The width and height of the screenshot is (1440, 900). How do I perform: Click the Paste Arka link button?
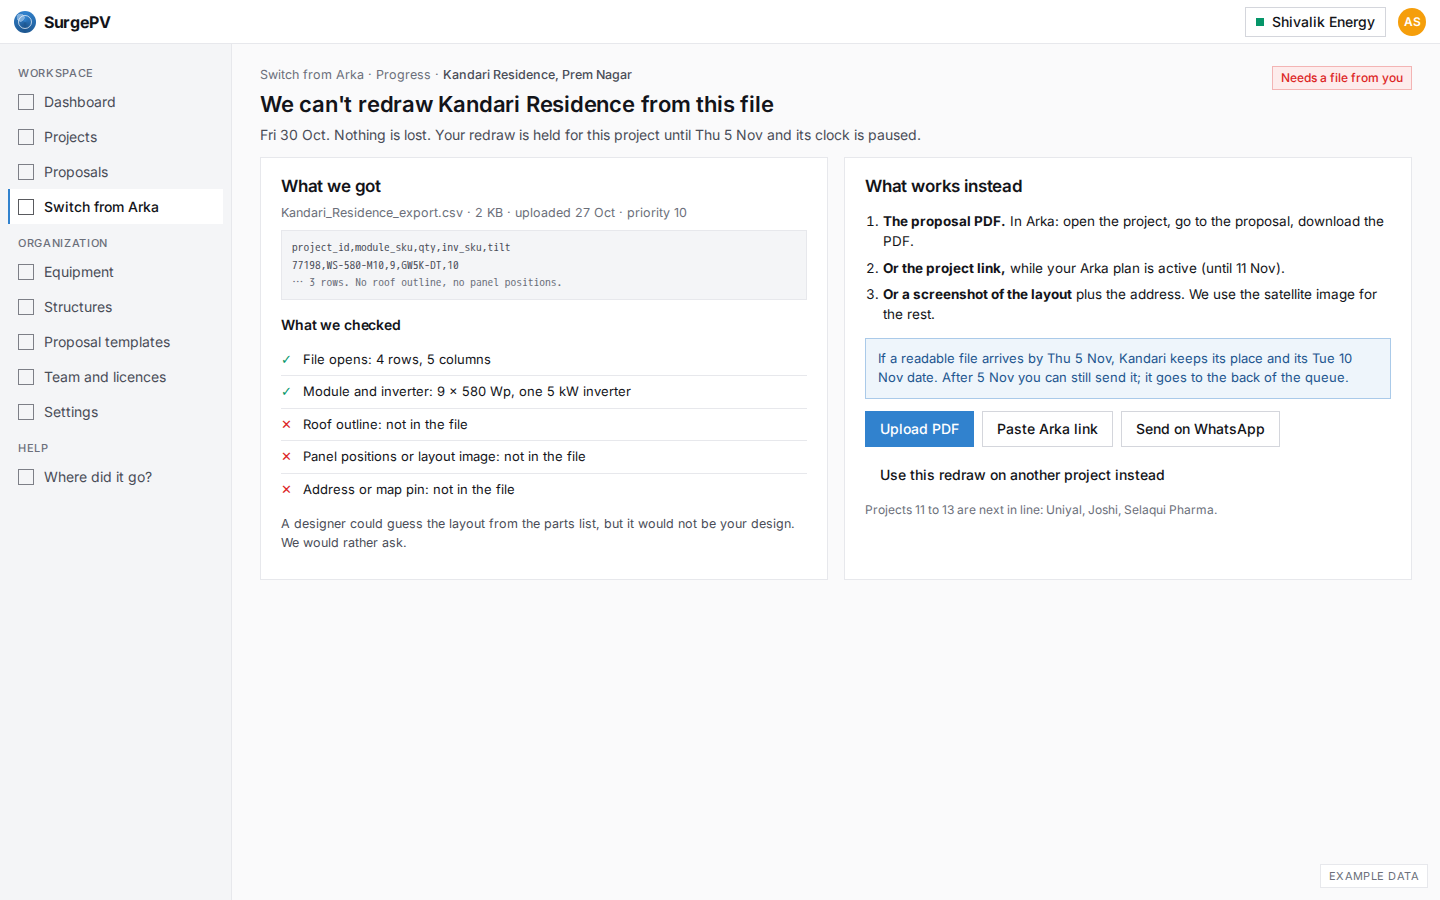(1047, 429)
